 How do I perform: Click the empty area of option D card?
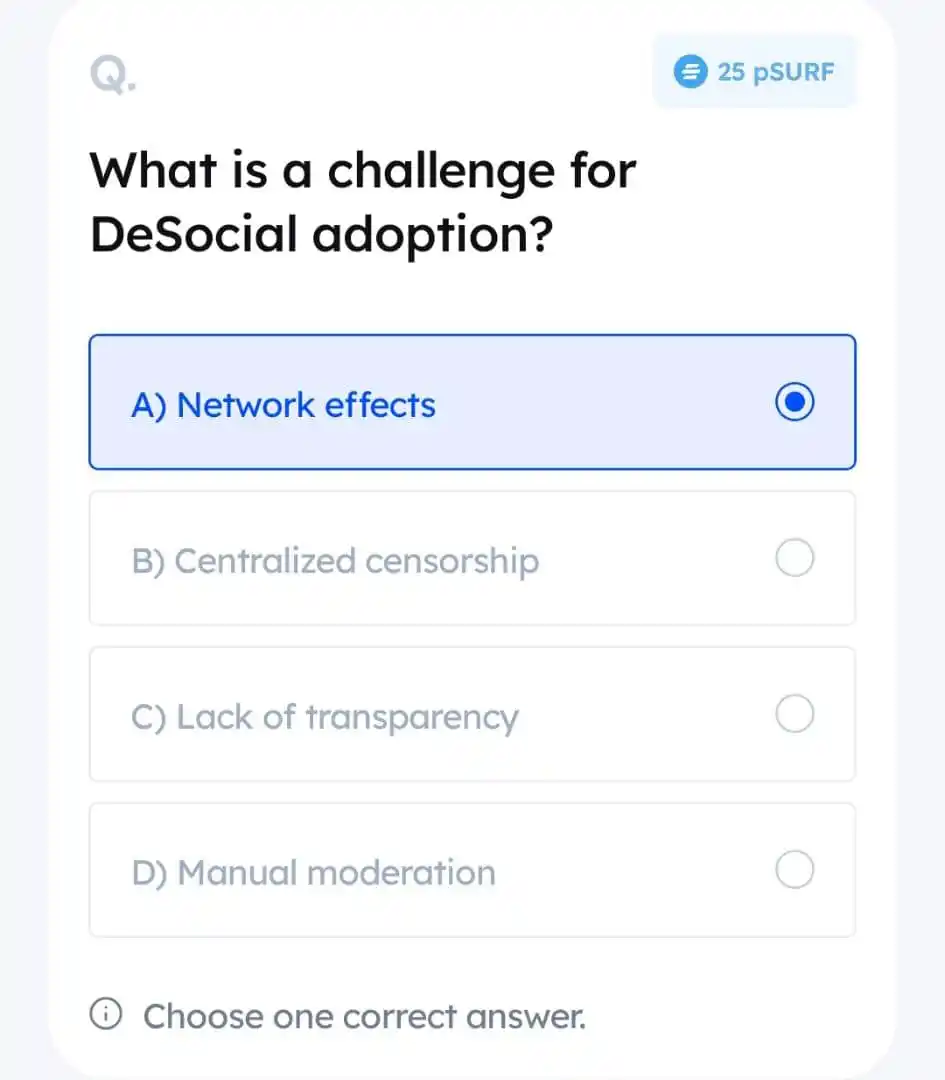[x=634, y=870]
